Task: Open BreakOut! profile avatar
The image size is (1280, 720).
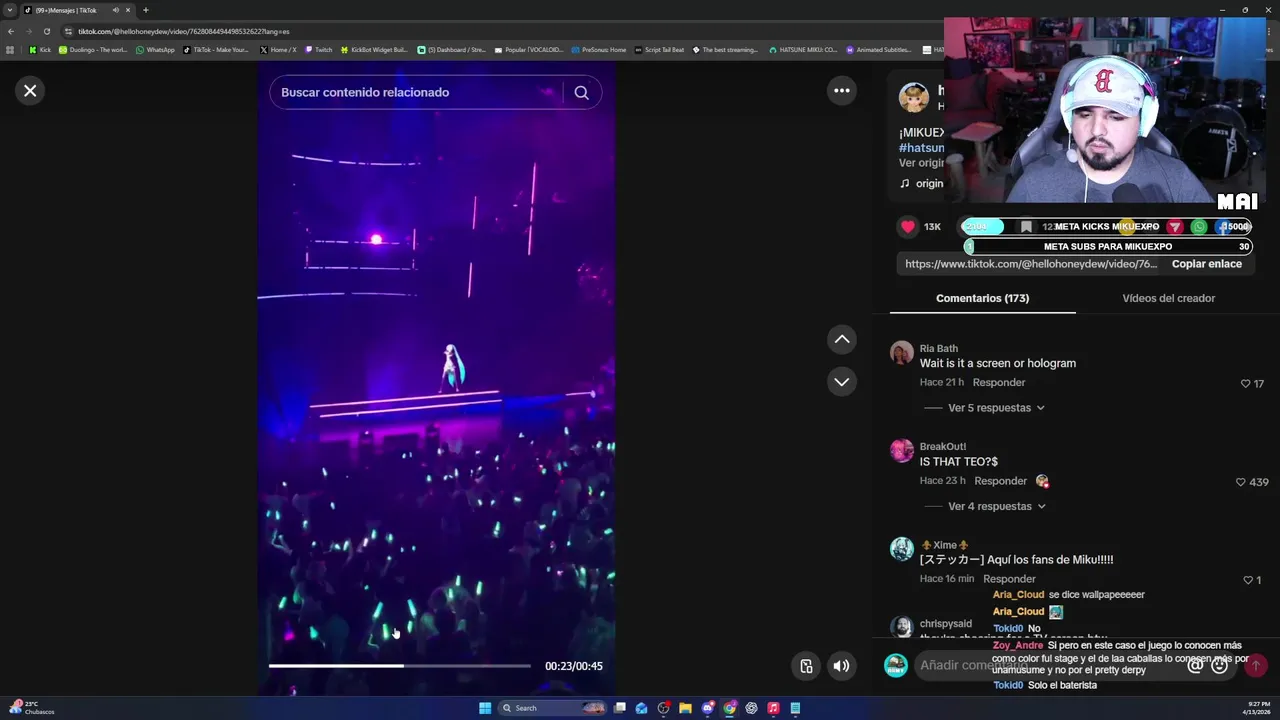Action: click(x=902, y=451)
